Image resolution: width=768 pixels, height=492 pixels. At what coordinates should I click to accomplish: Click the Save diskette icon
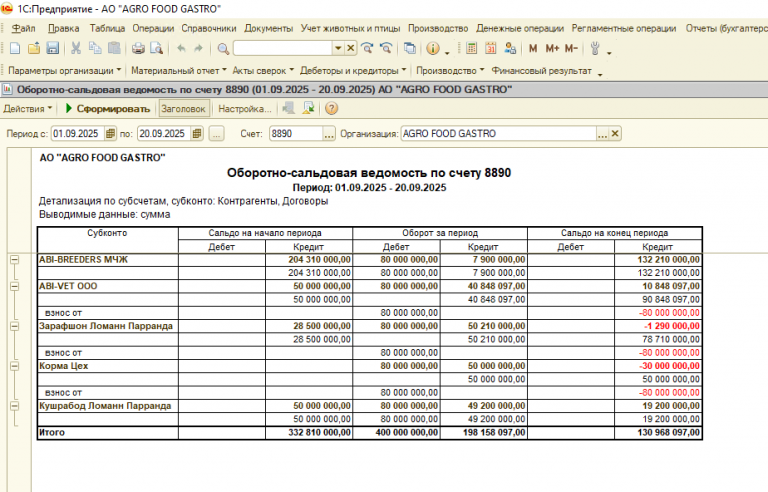[52, 48]
